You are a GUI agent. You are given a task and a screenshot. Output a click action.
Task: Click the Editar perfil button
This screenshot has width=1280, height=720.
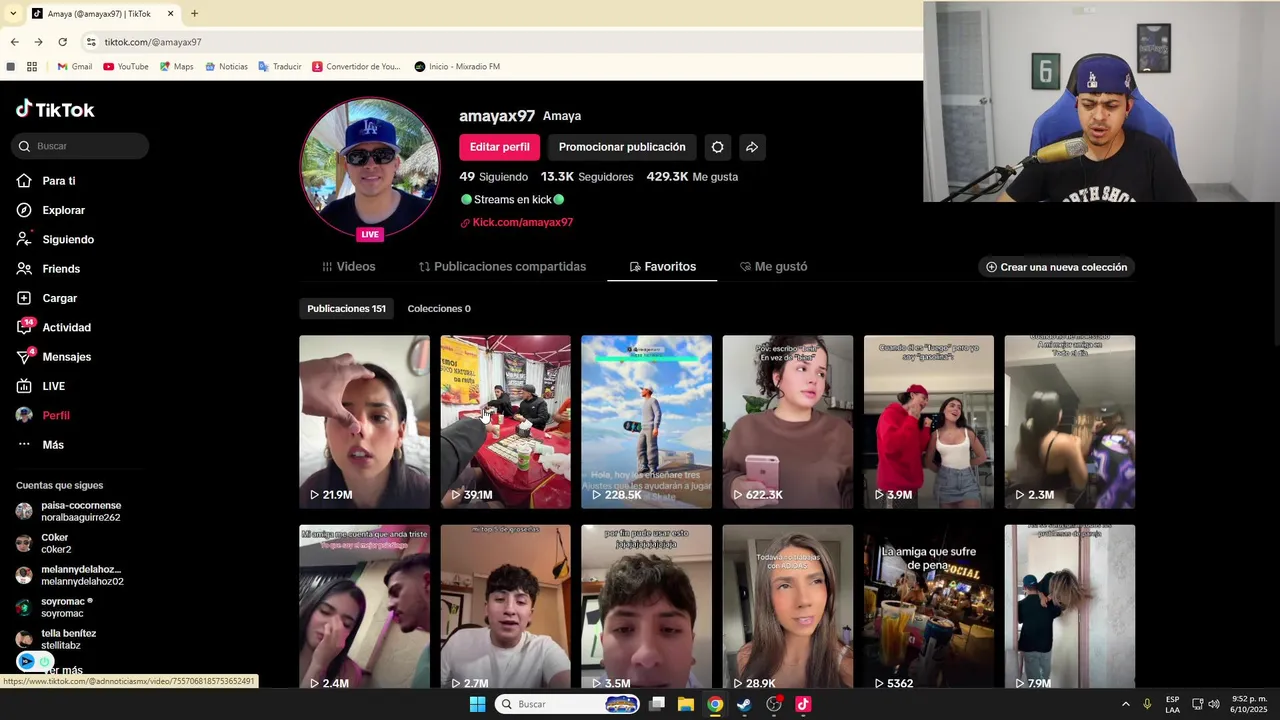tap(499, 147)
